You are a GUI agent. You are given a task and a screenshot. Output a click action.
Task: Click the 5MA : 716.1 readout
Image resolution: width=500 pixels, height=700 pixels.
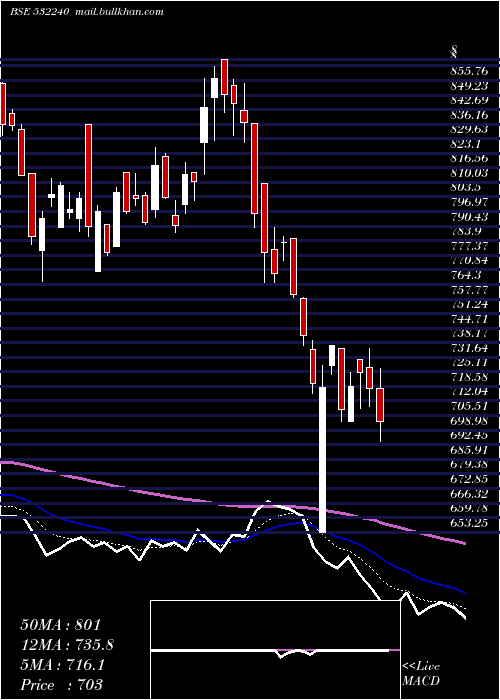[62, 665]
